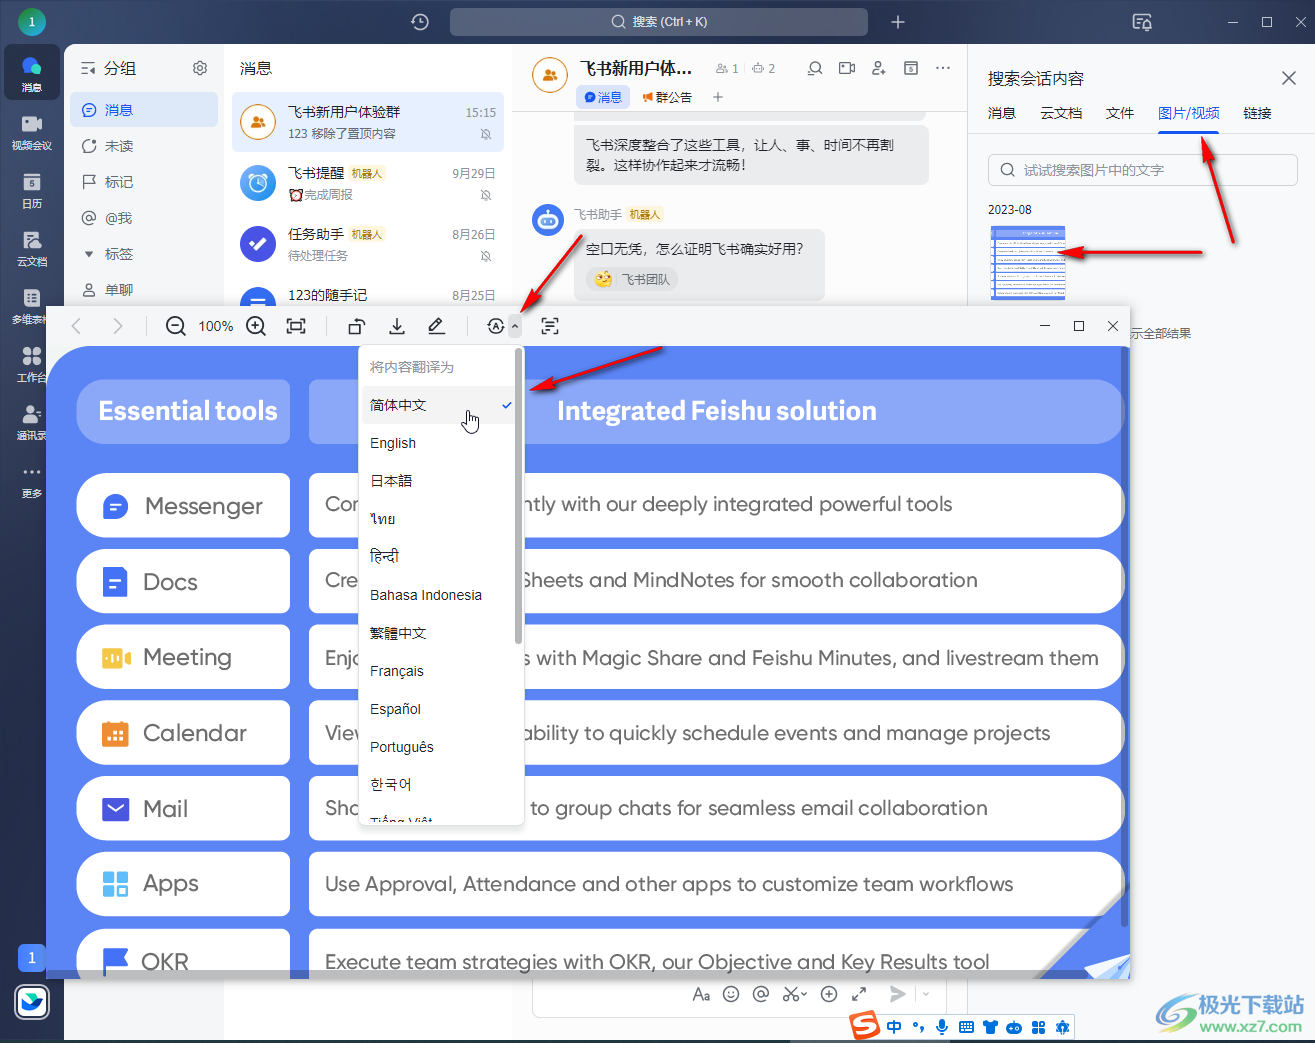1315x1043 pixels.
Task: Open emoji picker in message box
Action: [731, 994]
